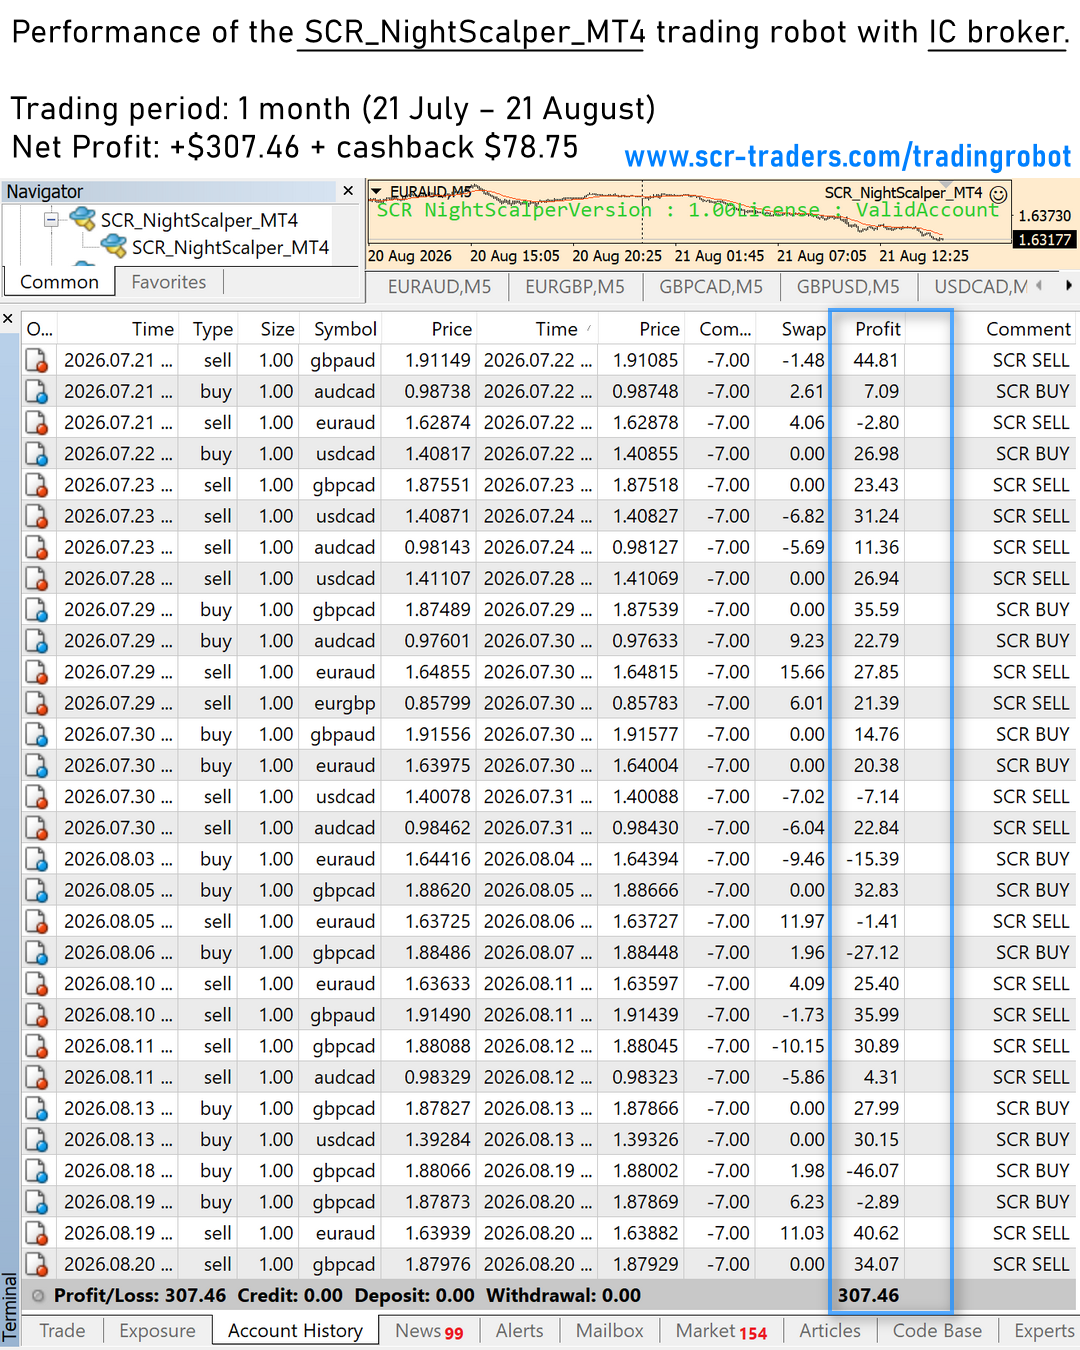Open the EURAUD,M5 chart tab

[439, 287]
